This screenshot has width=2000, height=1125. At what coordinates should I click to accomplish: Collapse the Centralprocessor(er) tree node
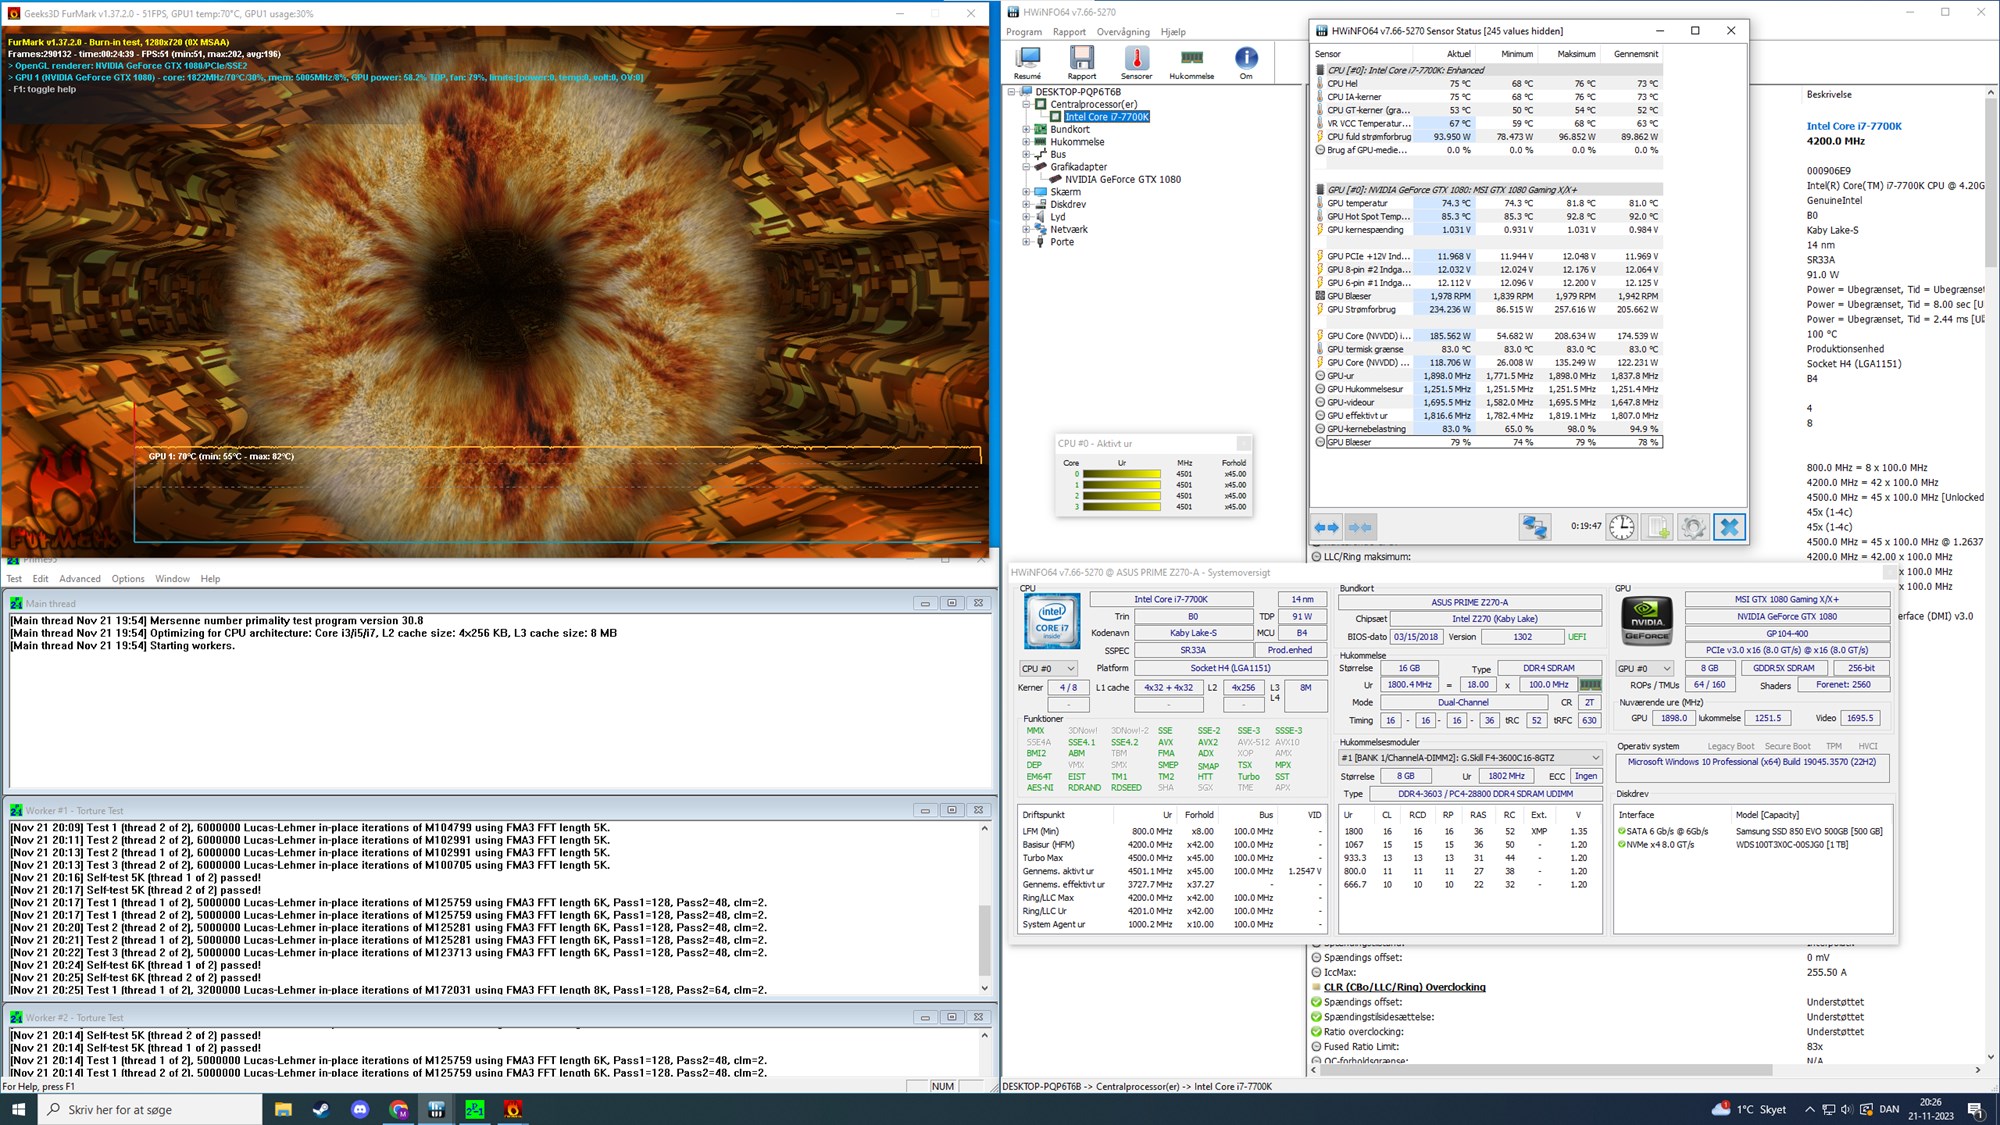coord(1026,104)
